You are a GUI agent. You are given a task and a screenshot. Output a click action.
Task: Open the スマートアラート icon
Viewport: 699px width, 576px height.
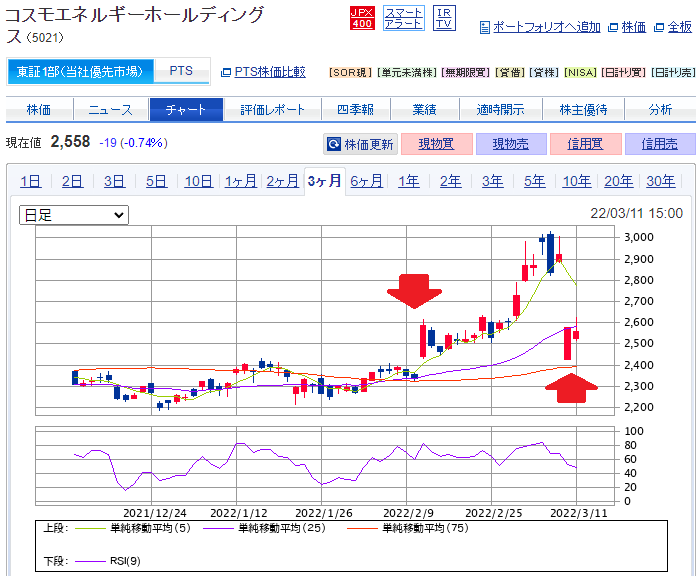click(x=404, y=17)
